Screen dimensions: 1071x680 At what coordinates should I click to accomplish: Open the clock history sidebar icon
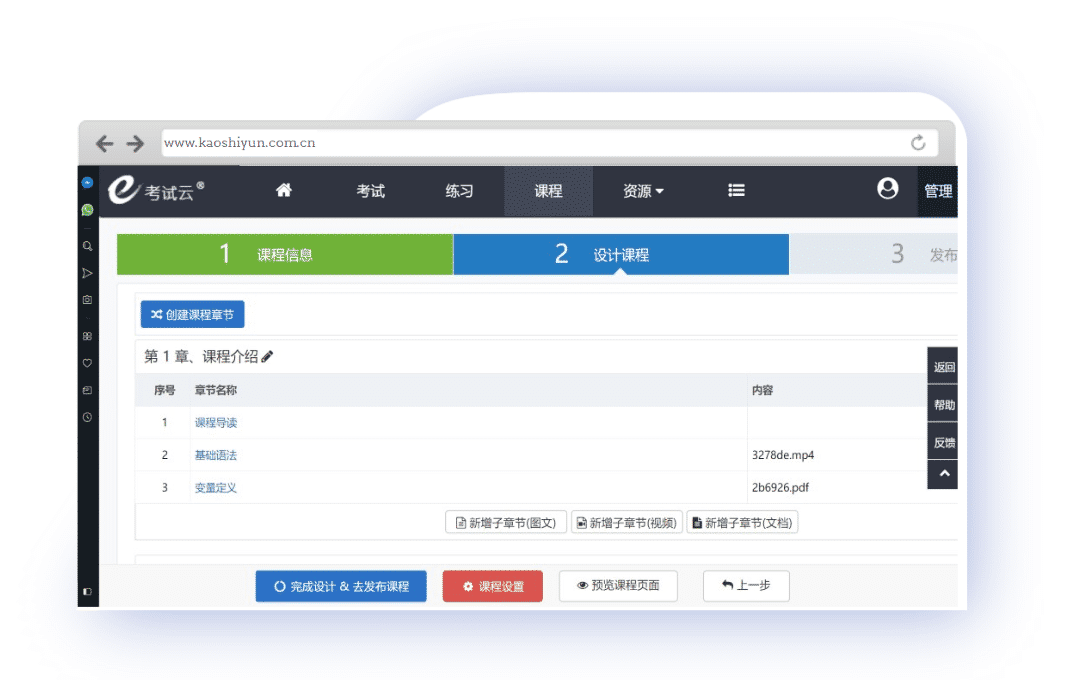(87, 417)
